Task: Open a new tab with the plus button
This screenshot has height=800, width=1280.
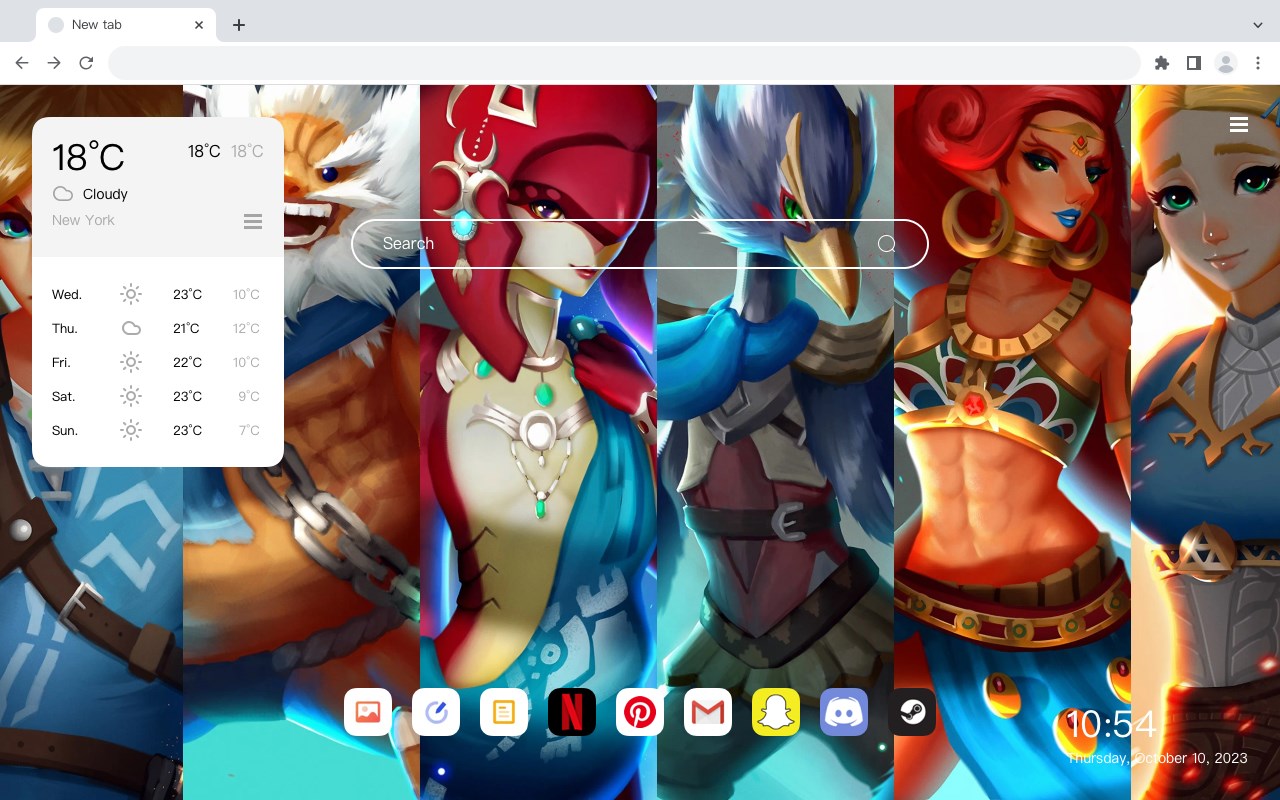Action: 238,25
